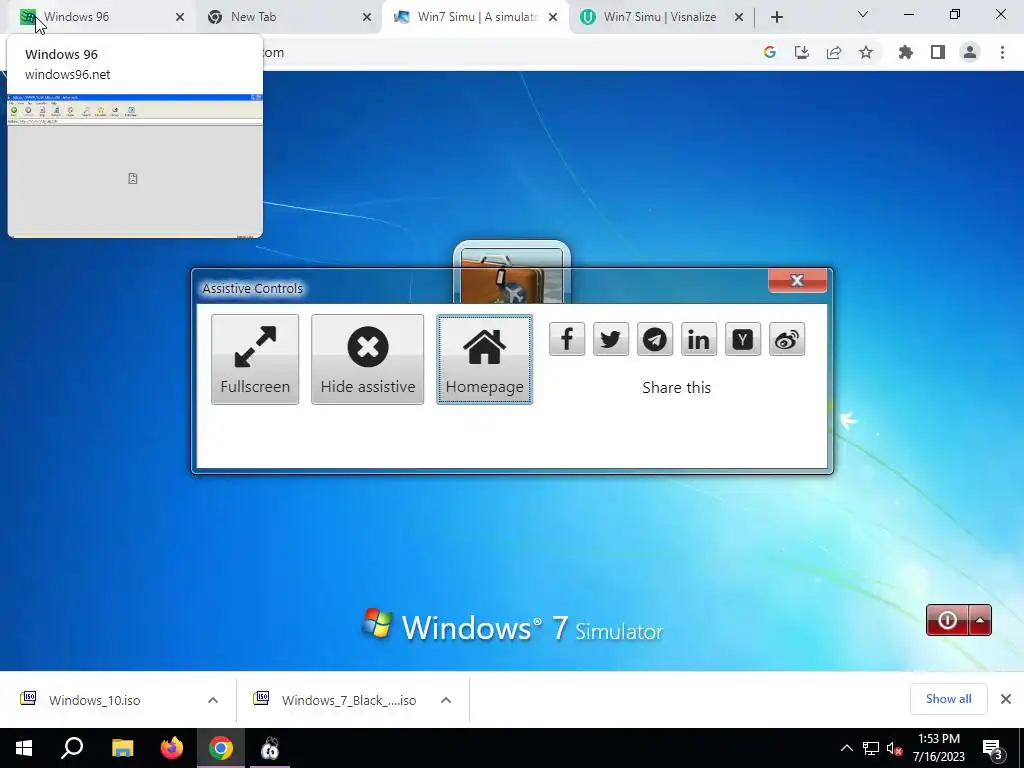The image size is (1024, 768).
Task: Open taskbar search
Action: coord(72,748)
